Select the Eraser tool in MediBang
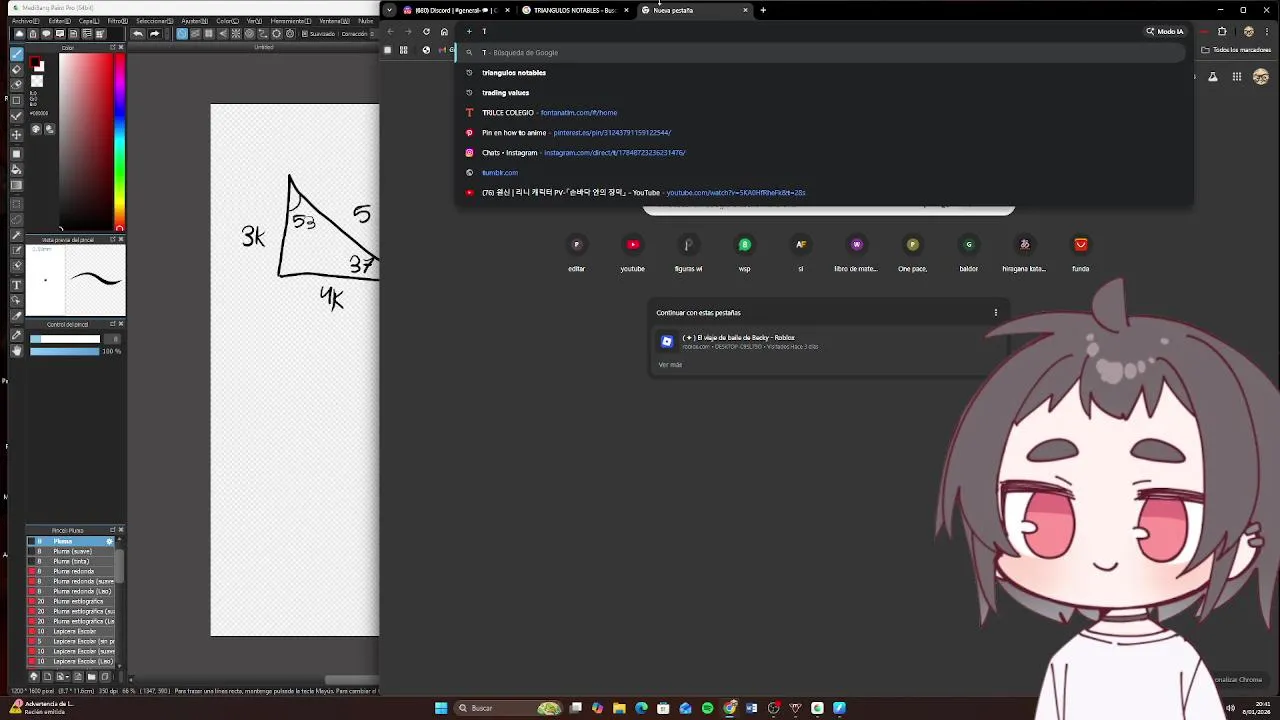The image size is (1280, 720). pos(17,69)
